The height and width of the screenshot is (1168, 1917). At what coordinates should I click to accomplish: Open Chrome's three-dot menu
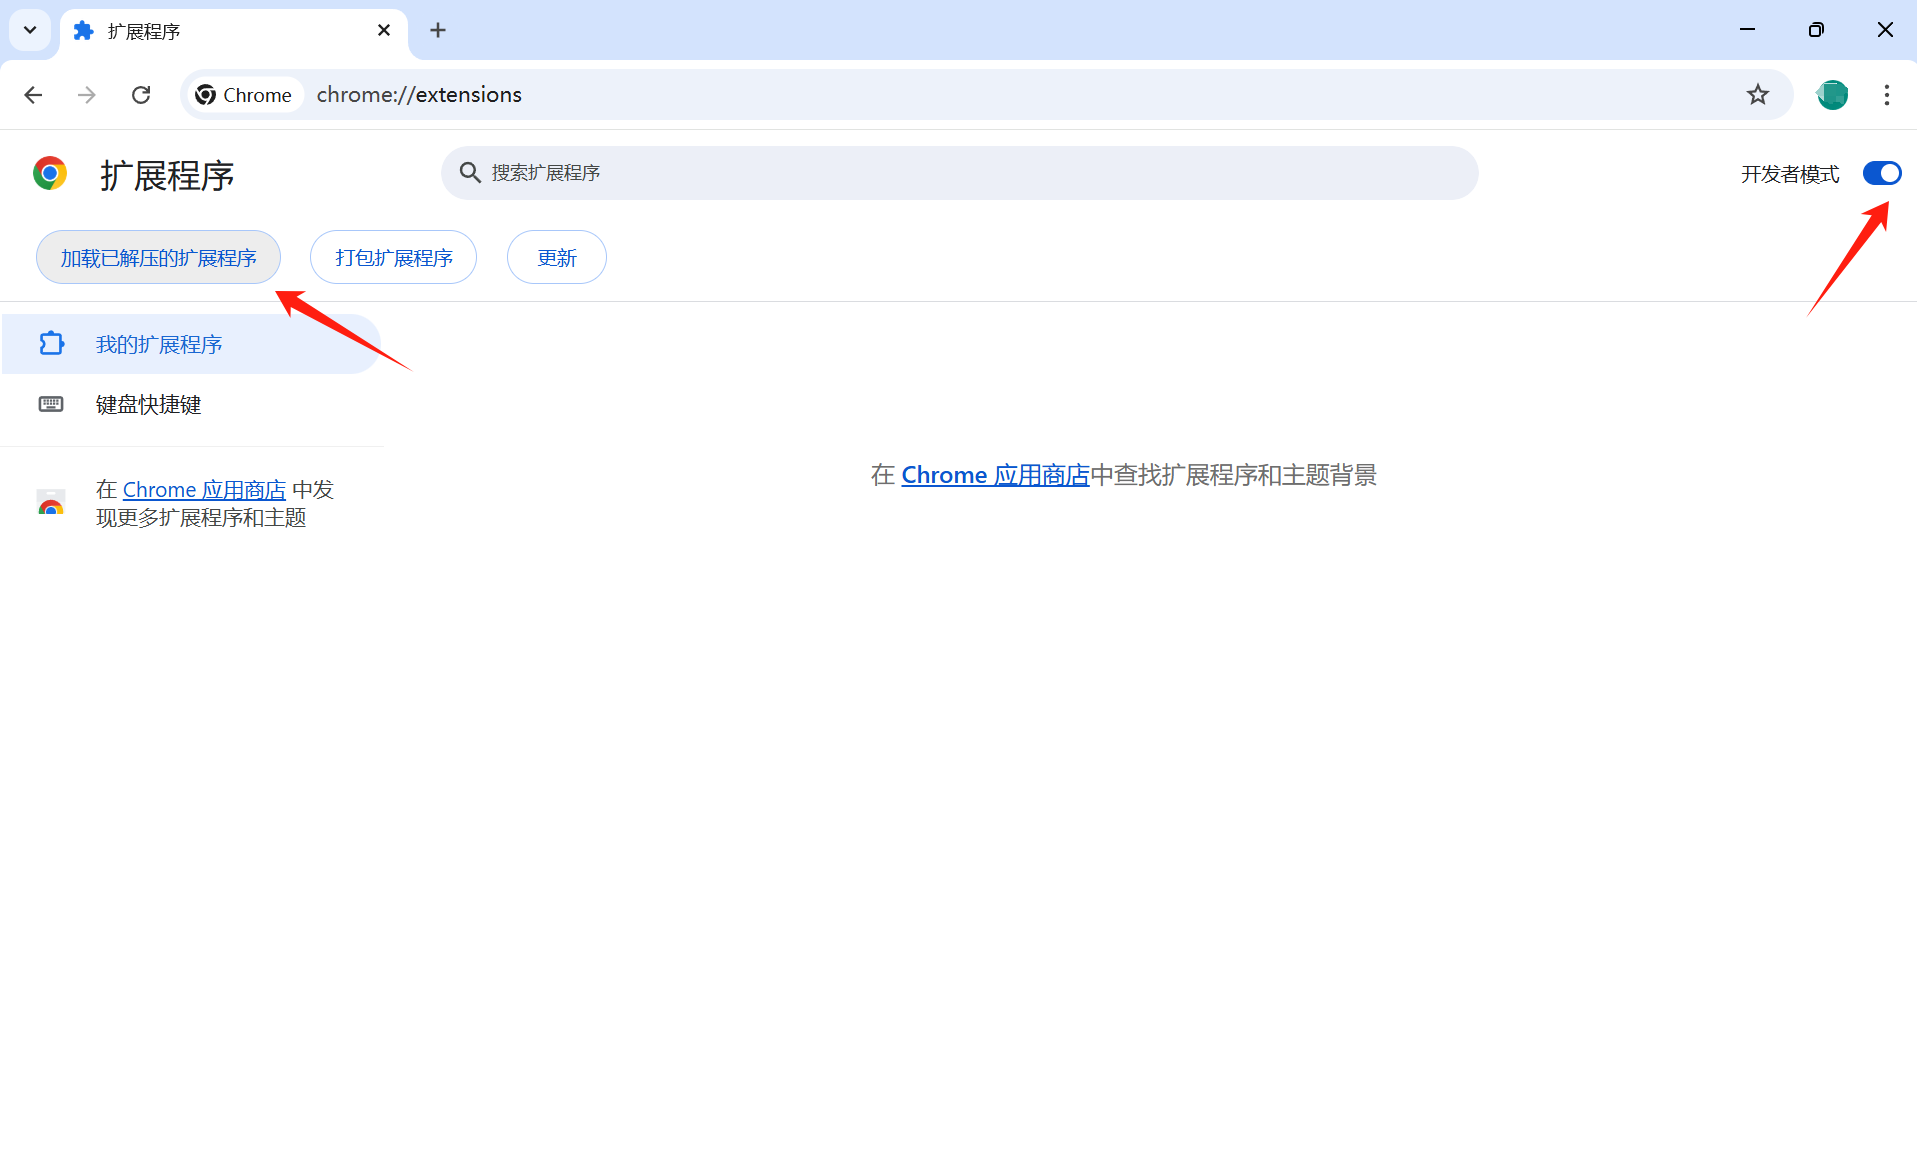(1886, 95)
